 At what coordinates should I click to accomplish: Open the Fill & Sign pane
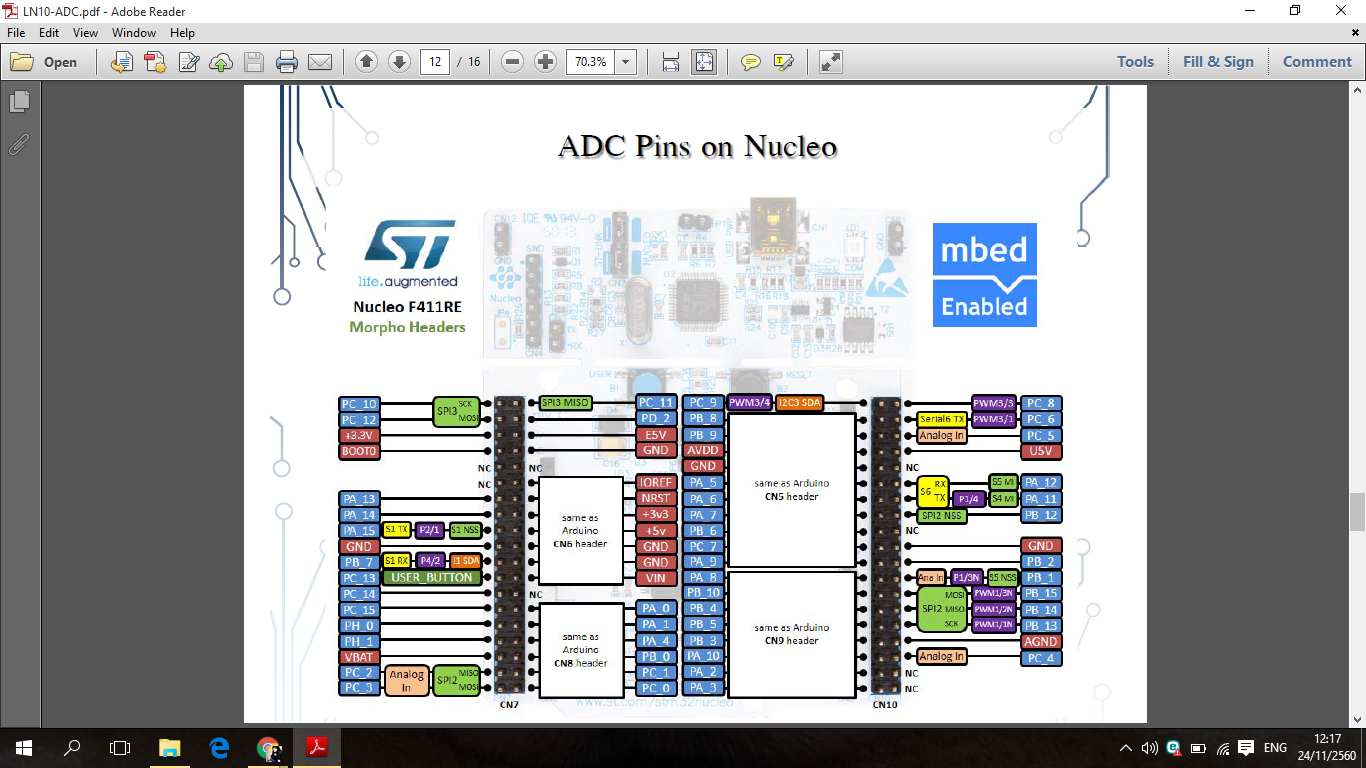click(1218, 62)
